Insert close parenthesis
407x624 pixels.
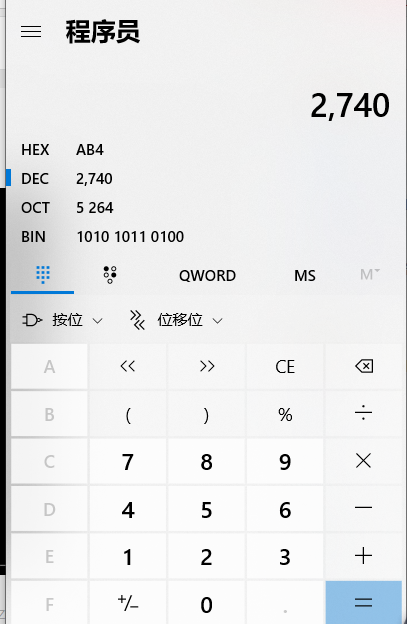point(207,414)
